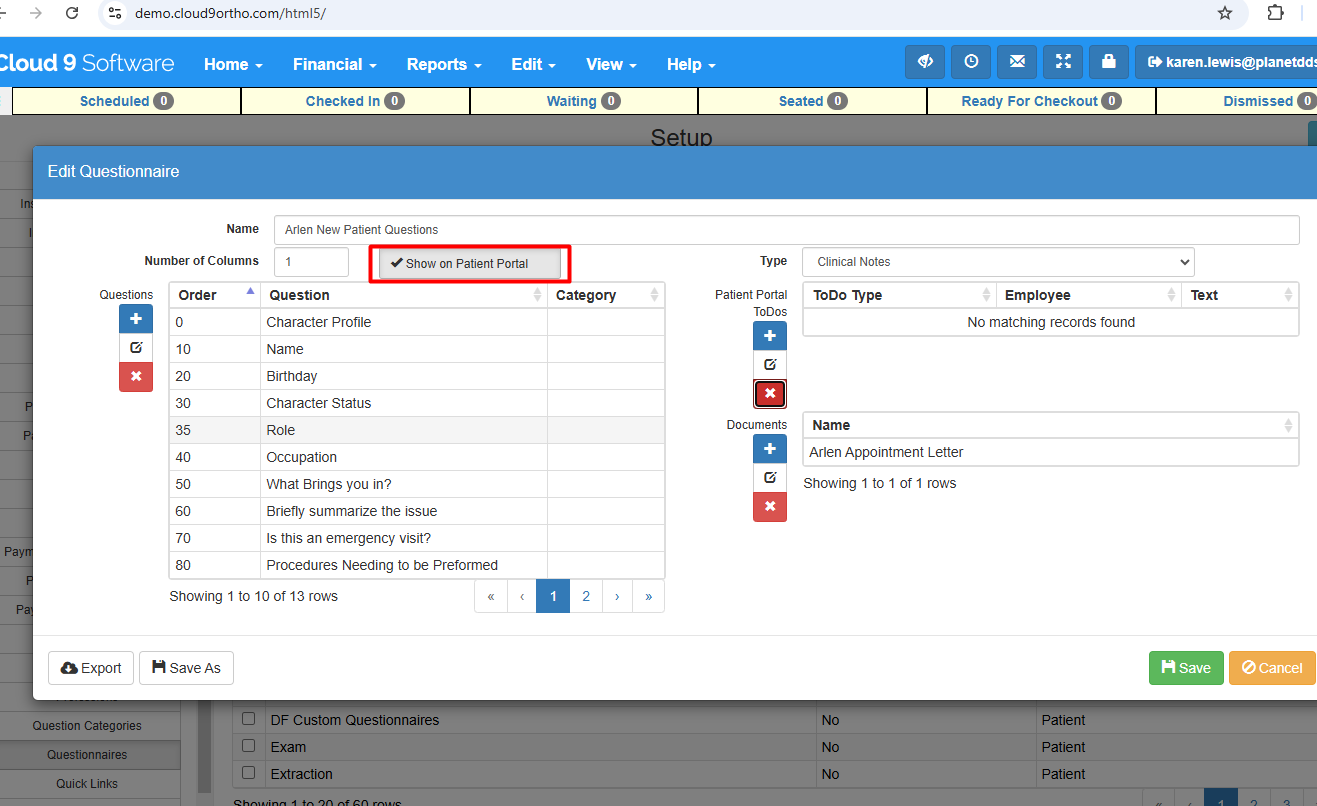Screen dimensions: 1317x806
Task: Add a new document
Action: point(770,449)
